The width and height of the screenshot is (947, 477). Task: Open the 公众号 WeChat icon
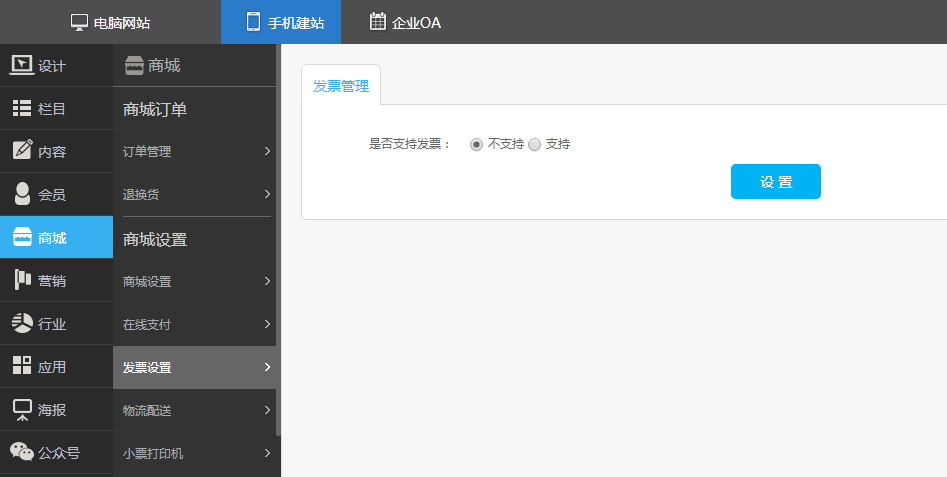tap(22, 452)
